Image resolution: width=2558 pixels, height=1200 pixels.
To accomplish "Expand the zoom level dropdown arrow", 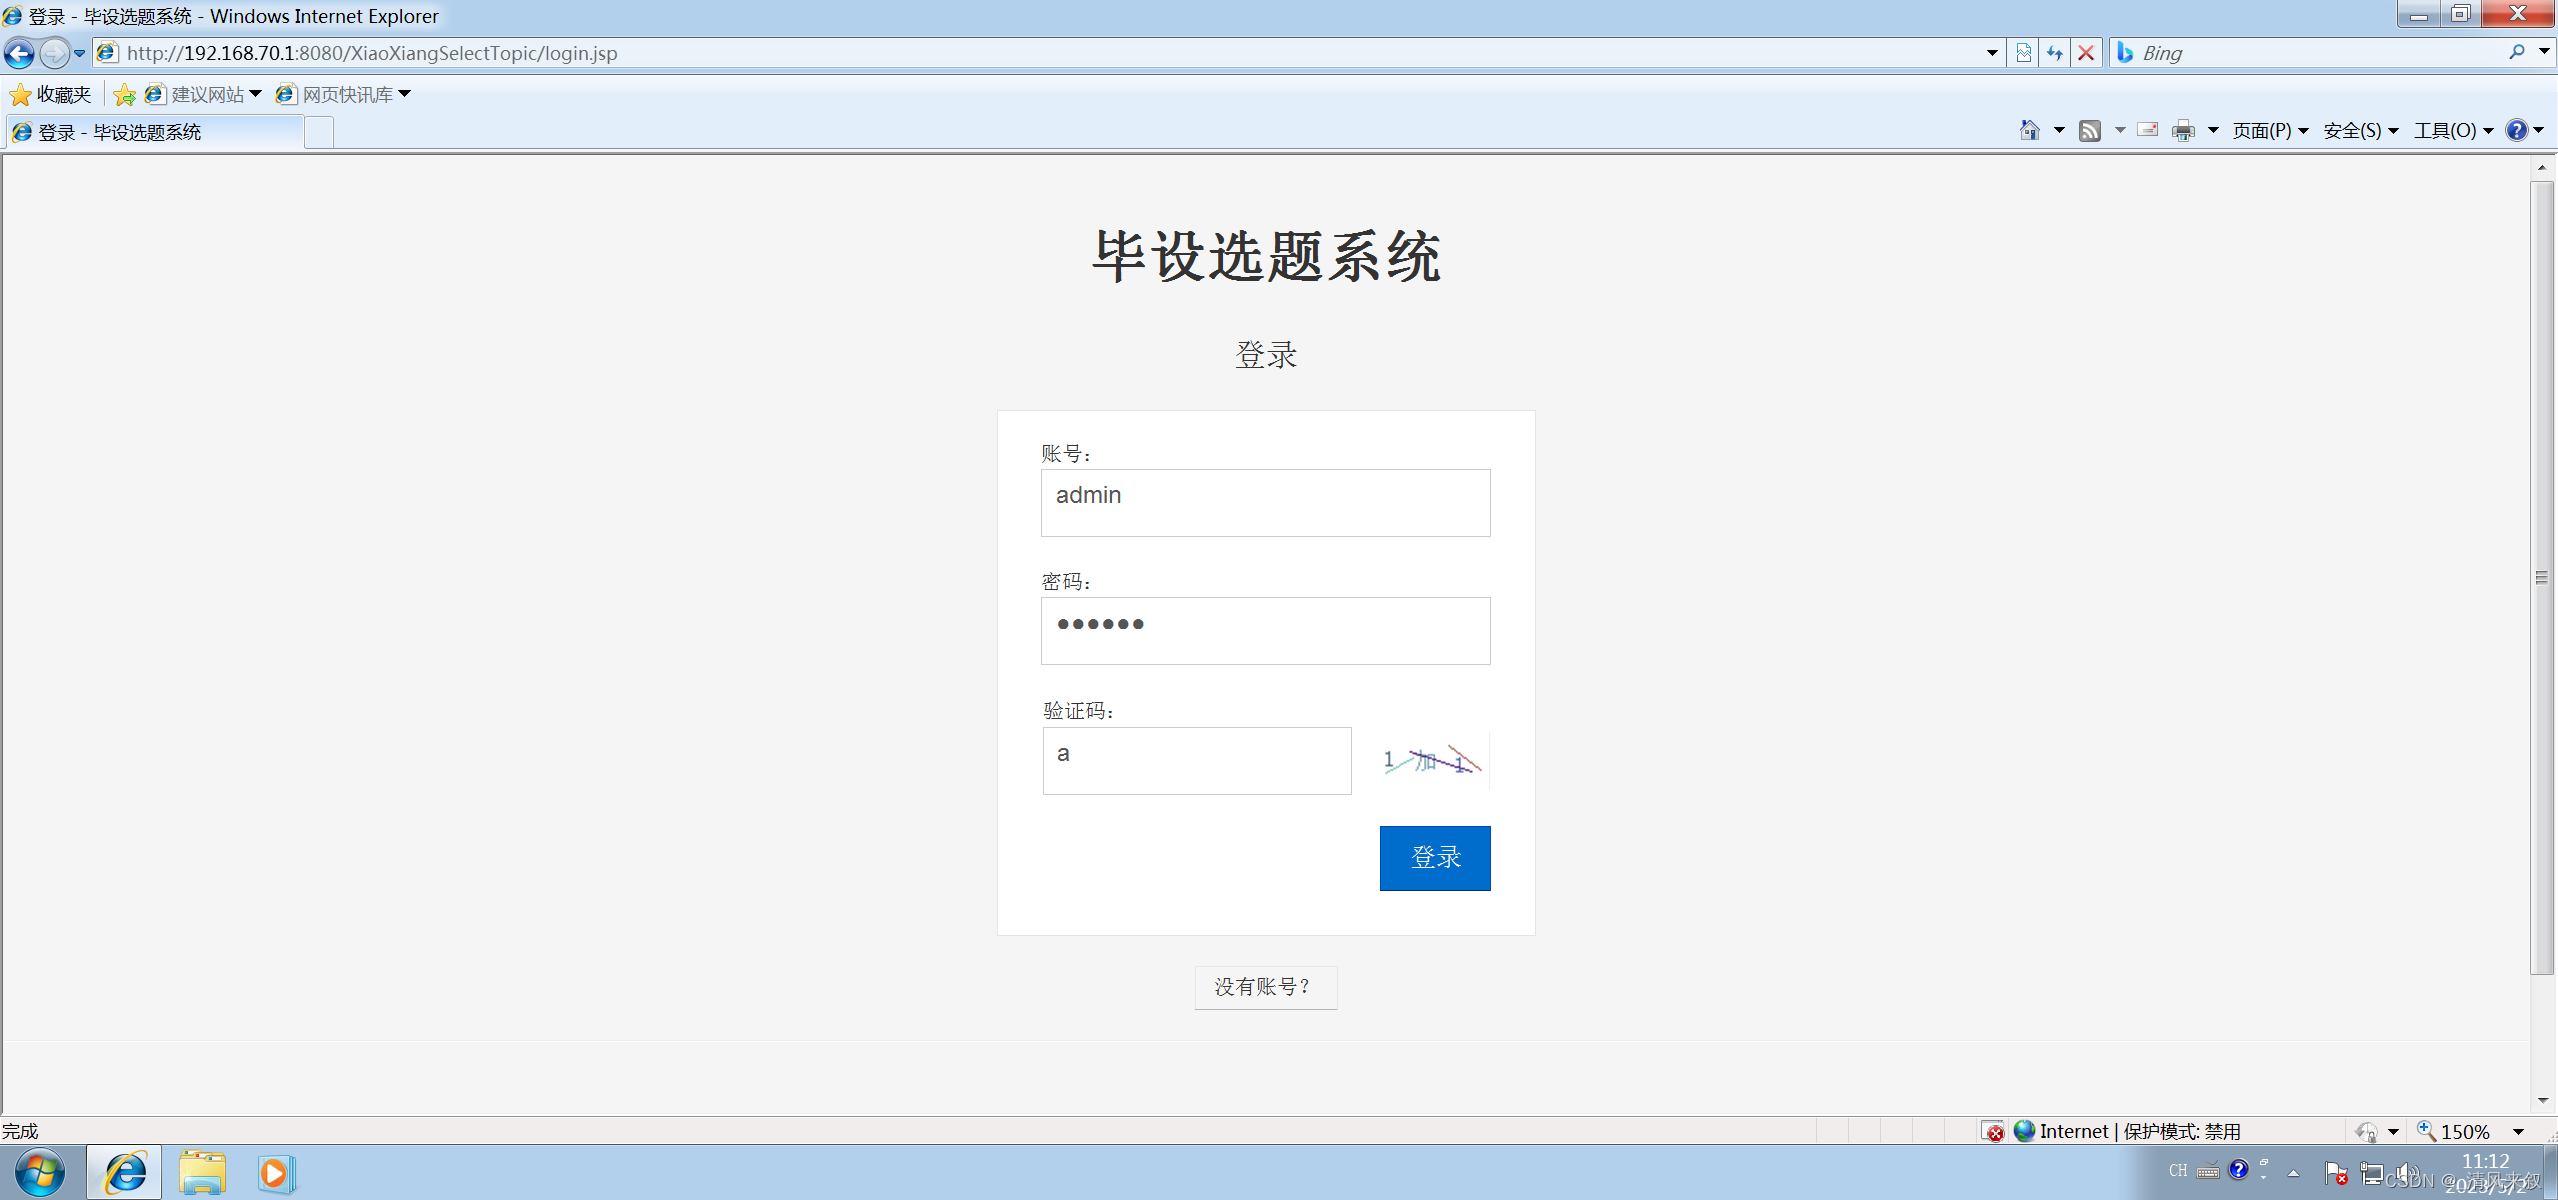I will pyautogui.click(x=2518, y=1132).
